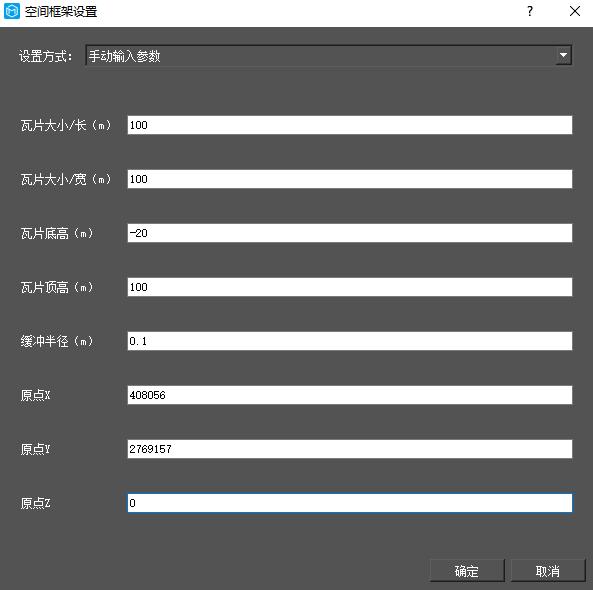The height and width of the screenshot is (590, 593).
Task: Click the 瓦片顶高 (m) label
Action: click(57, 287)
